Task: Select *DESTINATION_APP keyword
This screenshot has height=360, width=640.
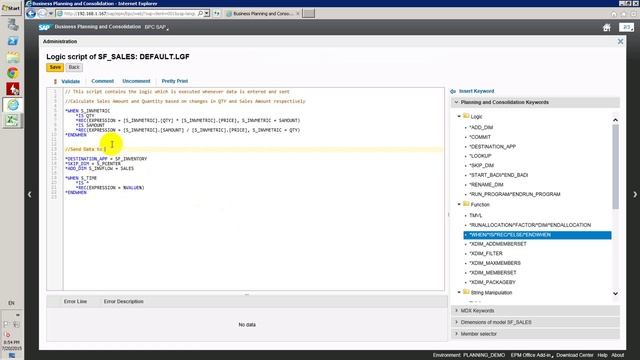Action: pyautogui.click(x=493, y=147)
